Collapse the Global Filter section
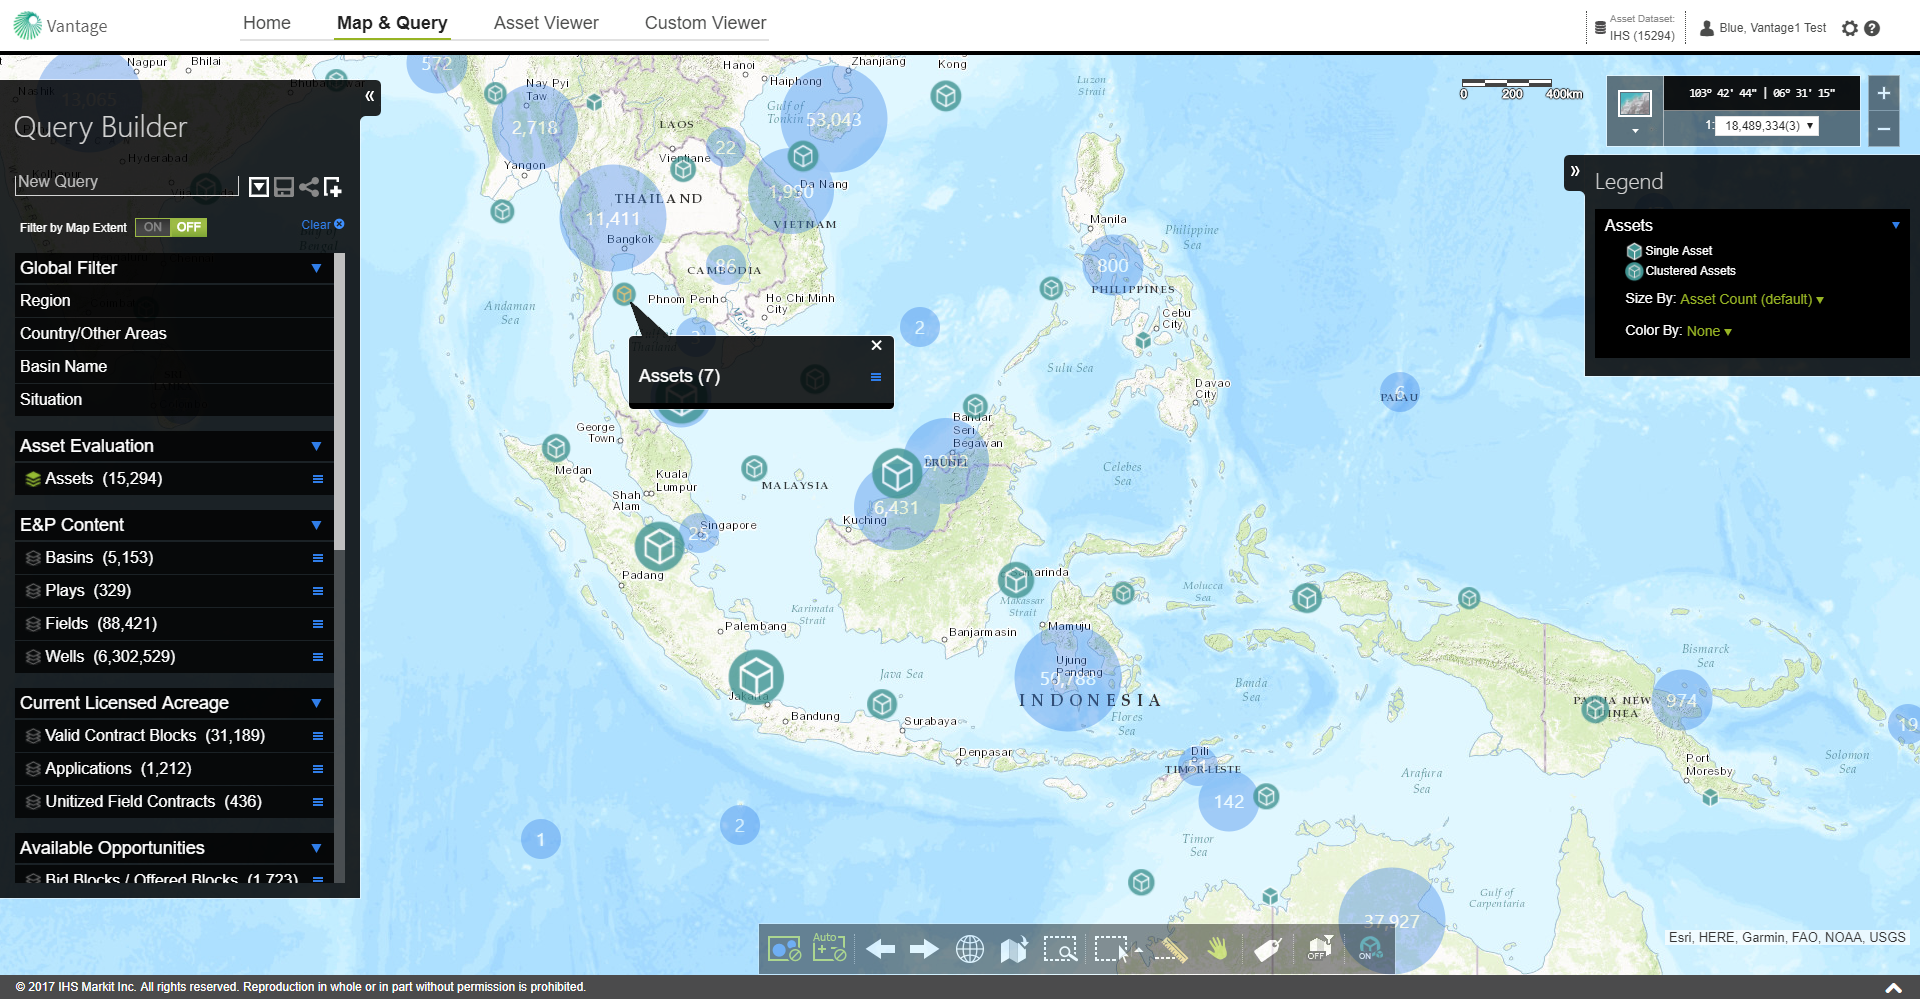Screen dimensions: 1920x999 316,268
